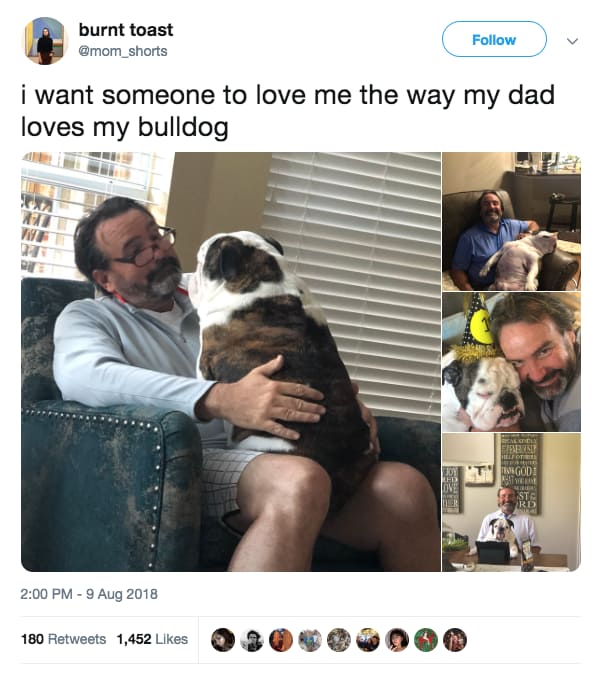This screenshot has height=674, width=597.
Task: Open the second liker's avatar
Action: coord(251,640)
